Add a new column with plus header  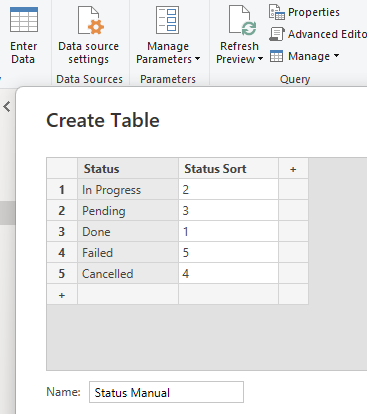293,169
